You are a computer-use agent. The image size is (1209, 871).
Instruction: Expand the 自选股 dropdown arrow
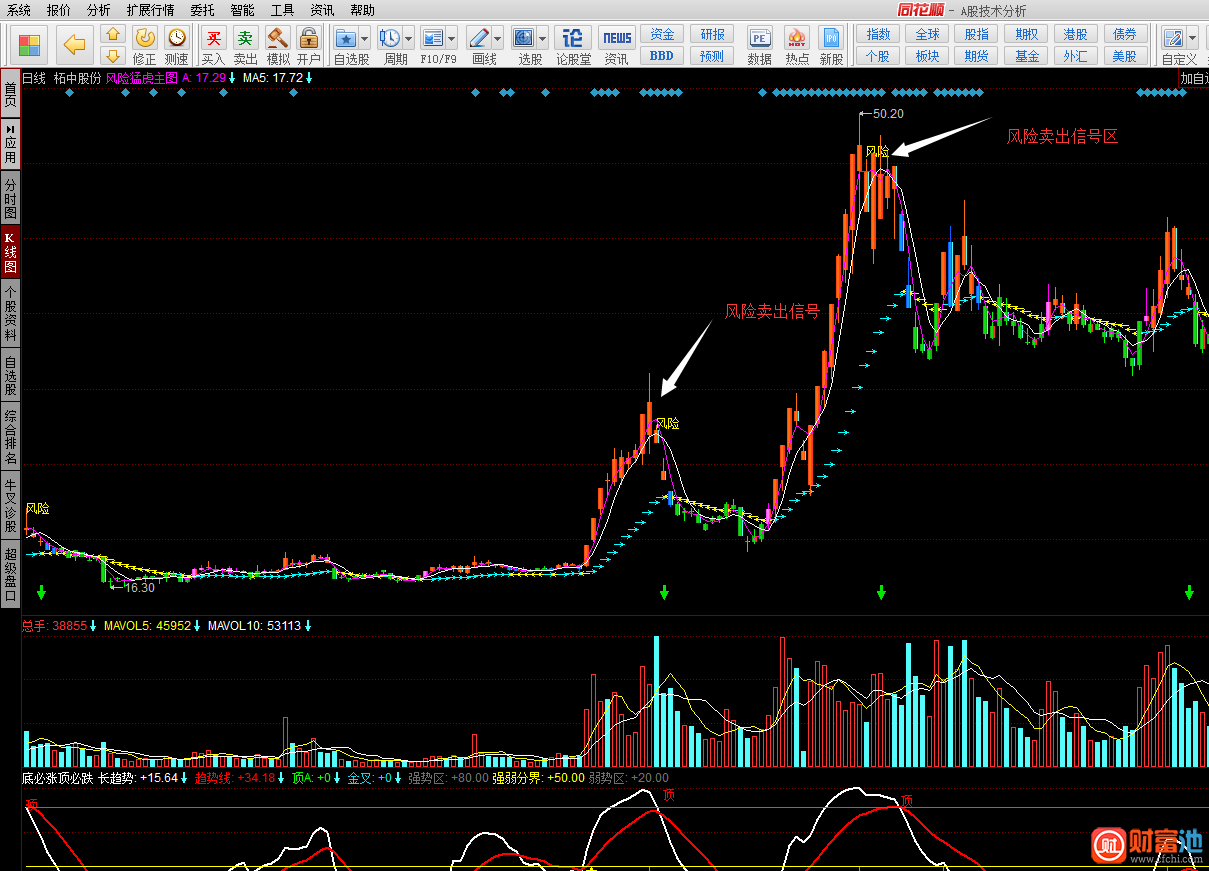tap(364, 38)
